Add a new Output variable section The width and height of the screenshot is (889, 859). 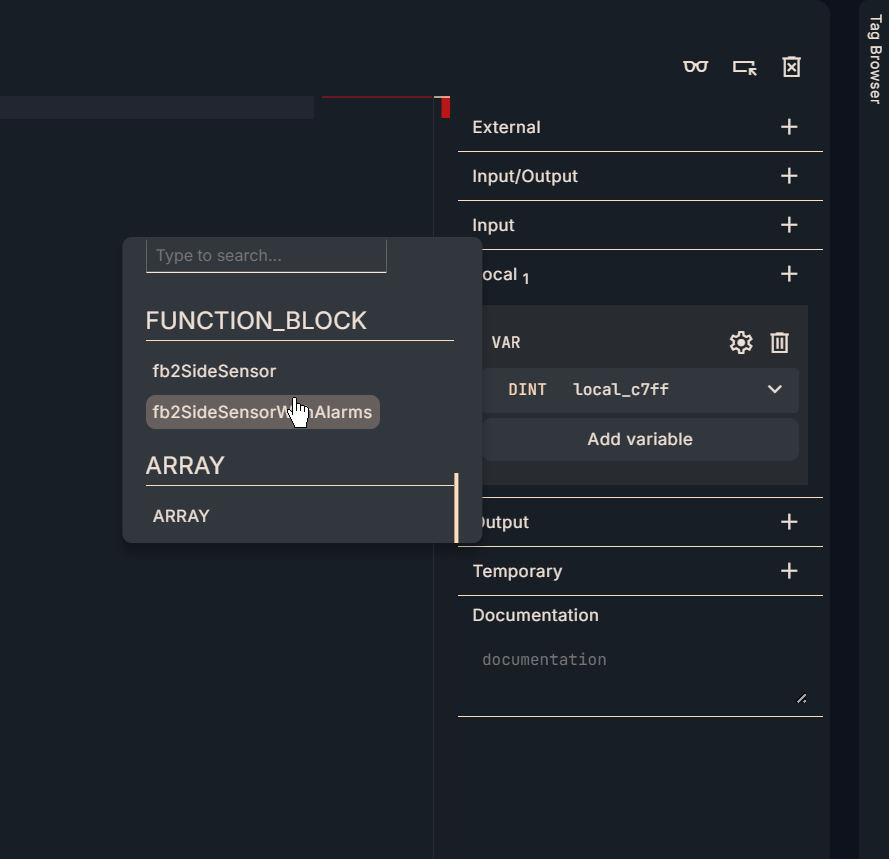point(789,522)
